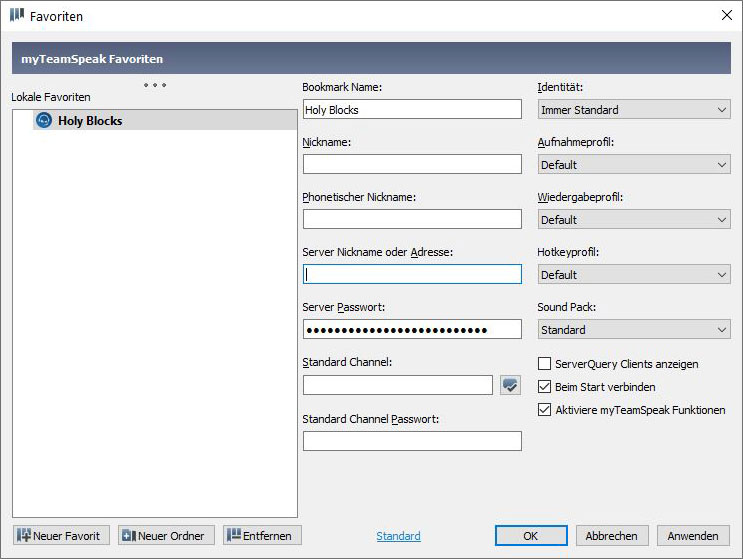This screenshot has height=559, width=743.
Task: Click the Holy Blocks server icon
Action: (x=44, y=120)
